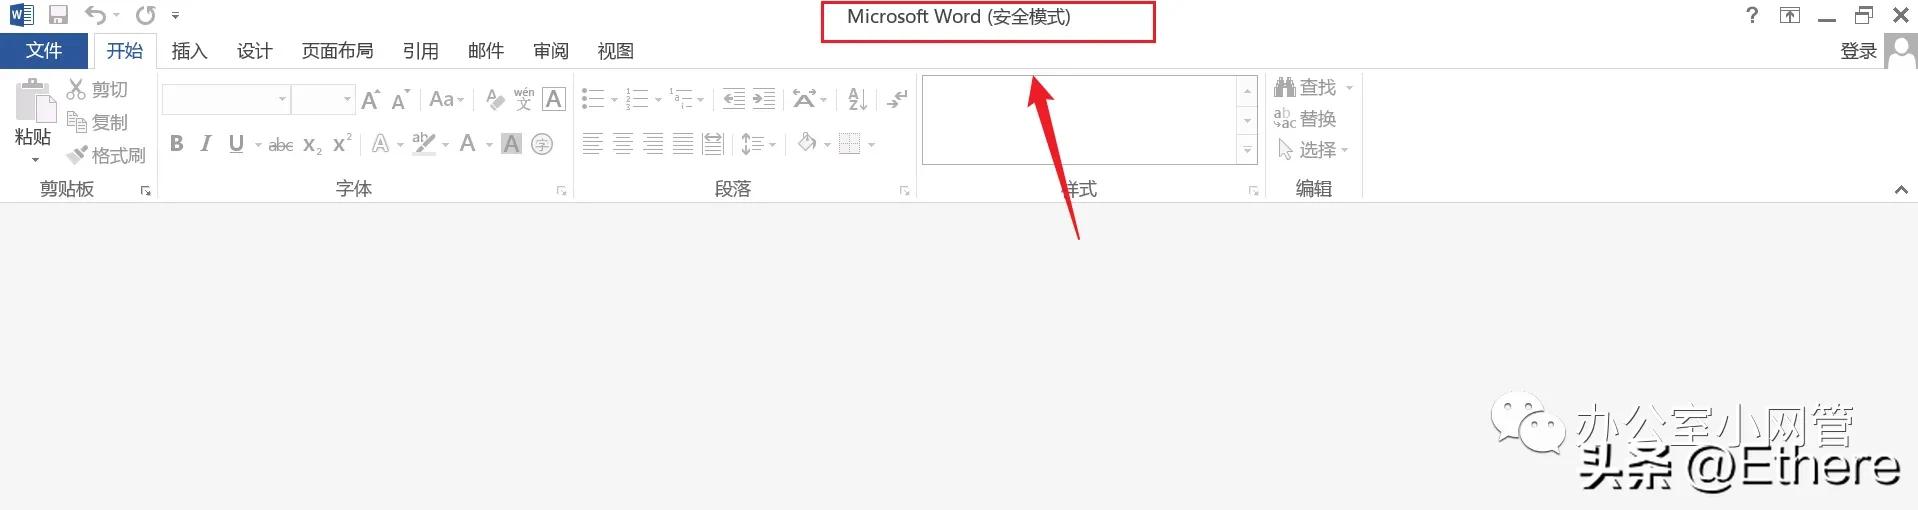Click the Undo arrow icon

click(x=95, y=15)
